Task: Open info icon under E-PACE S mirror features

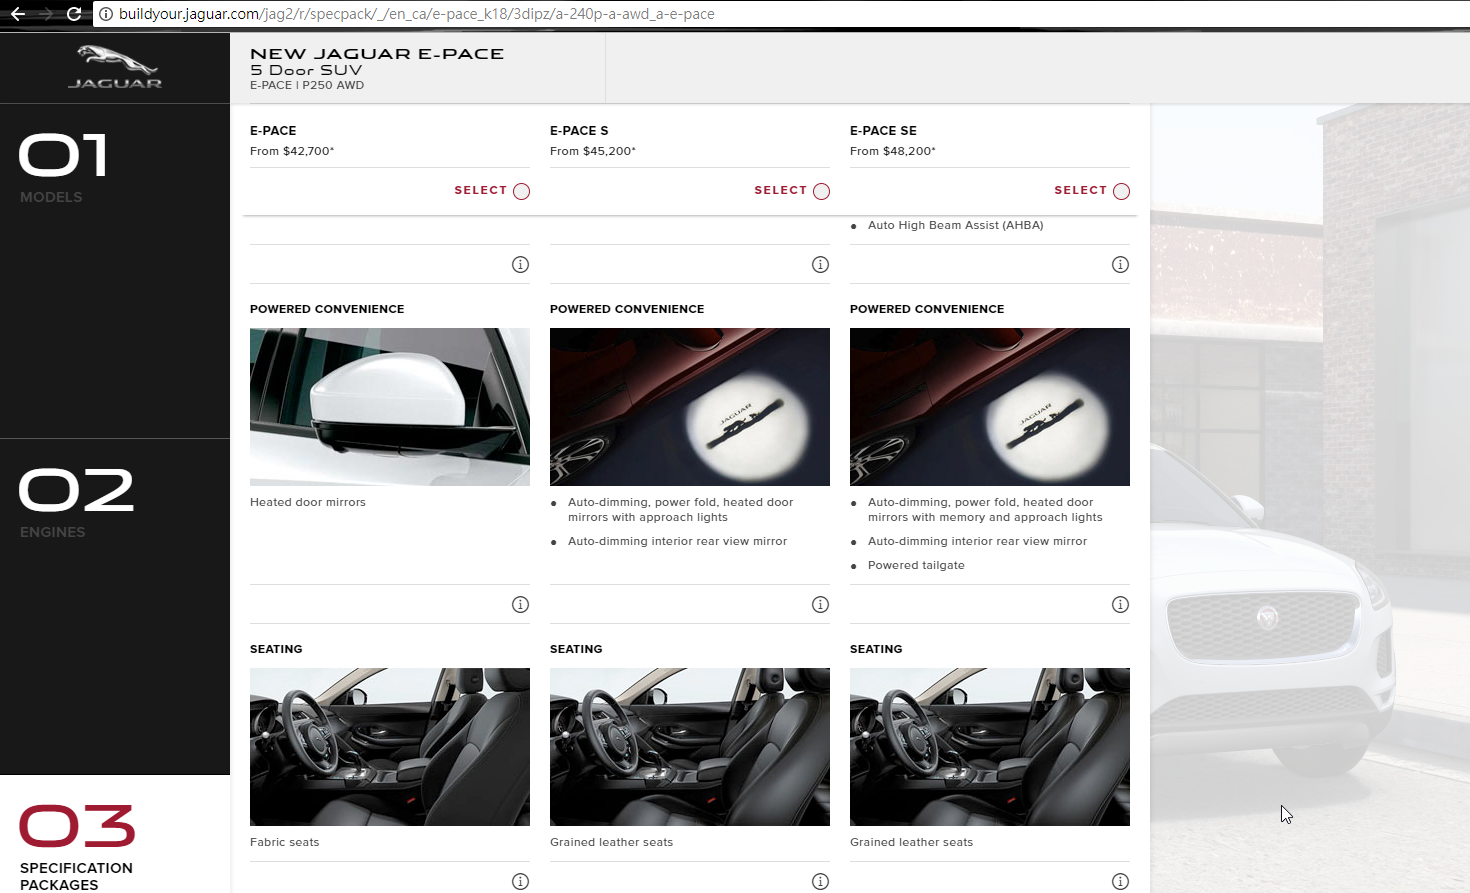Action: point(820,604)
